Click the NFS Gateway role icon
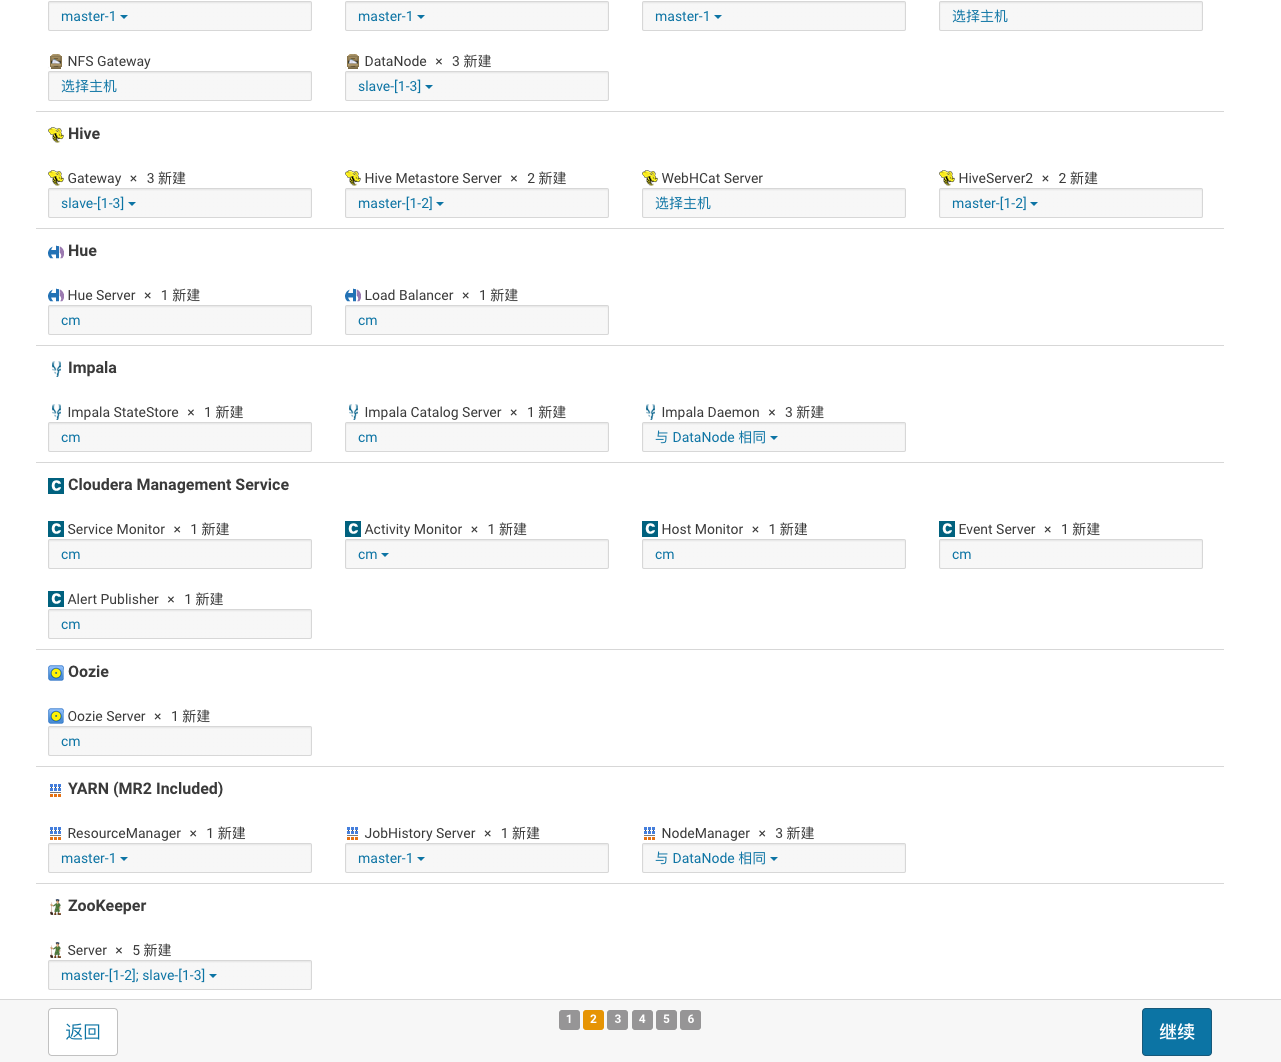 click(56, 62)
